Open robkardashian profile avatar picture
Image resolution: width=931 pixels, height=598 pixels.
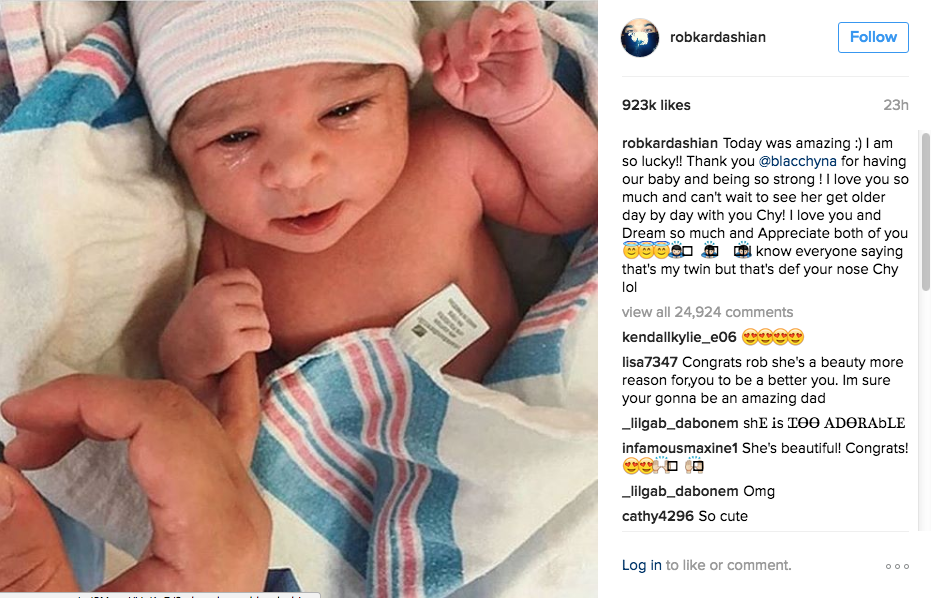point(639,37)
